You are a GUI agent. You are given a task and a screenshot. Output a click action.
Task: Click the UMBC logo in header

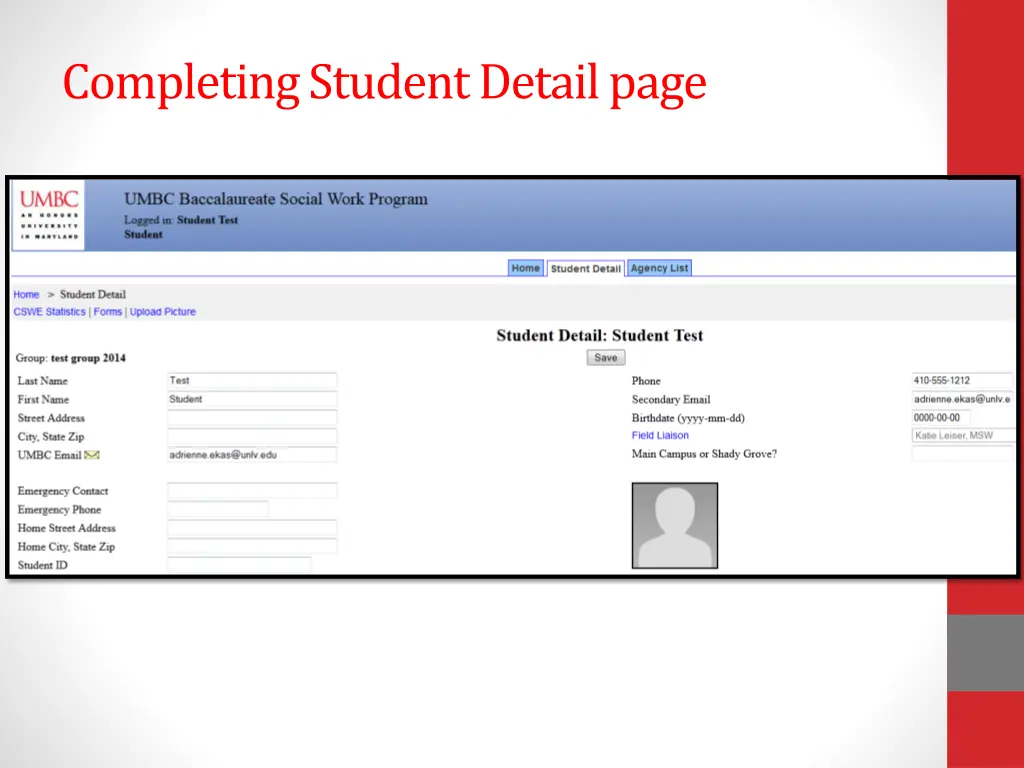[x=49, y=214]
